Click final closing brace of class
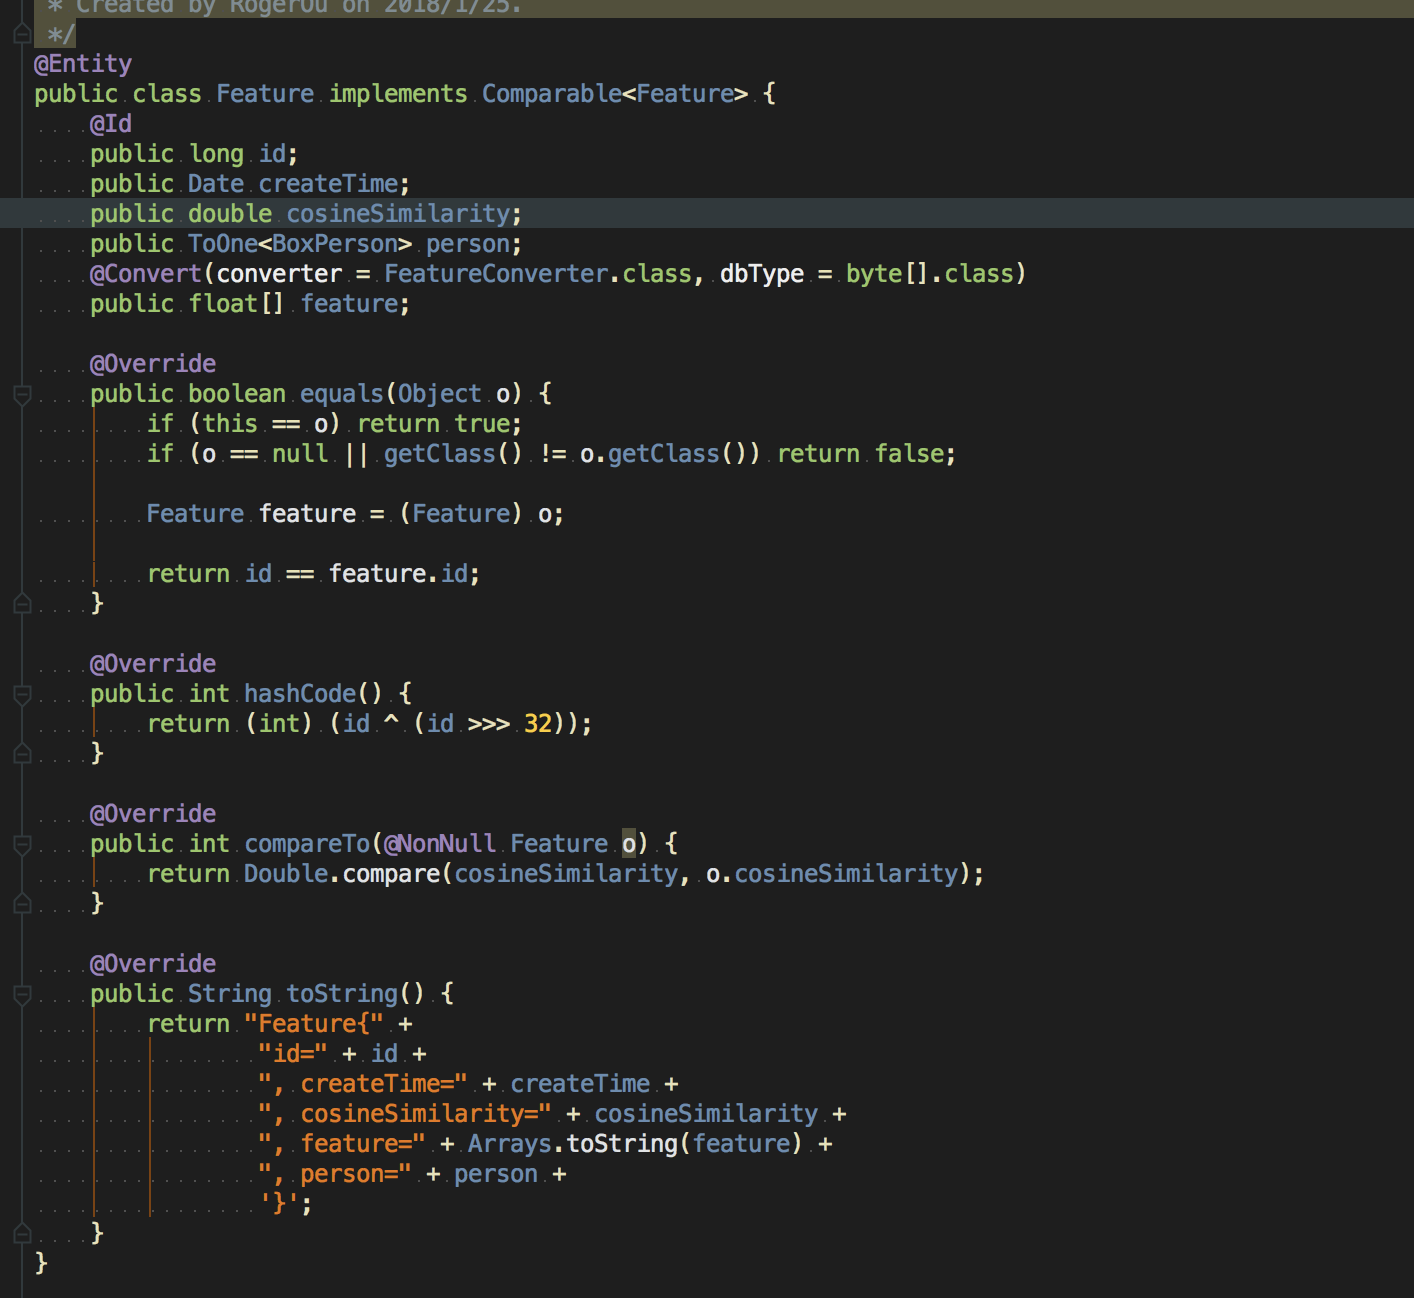 point(41,1264)
